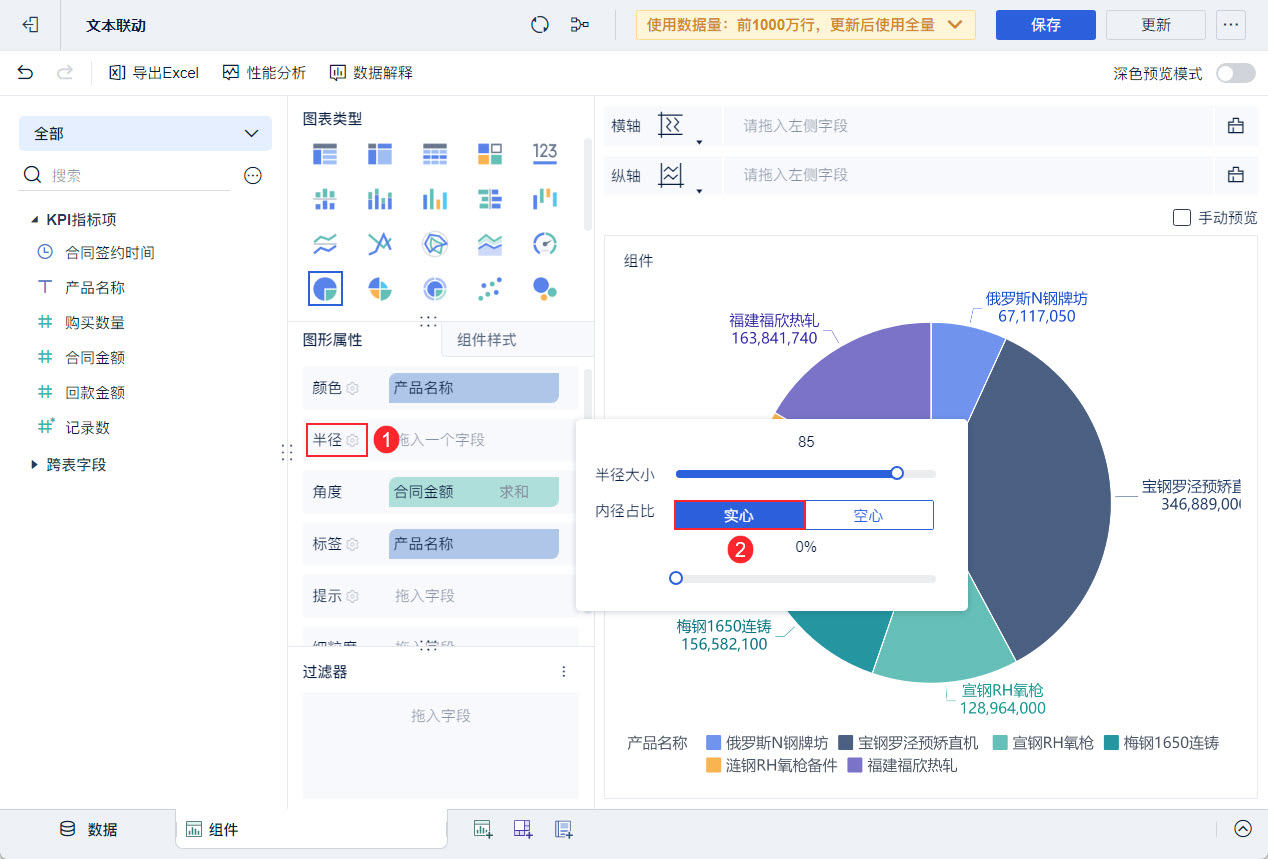This screenshot has width=1268, height=859.
Task: Click the undo arrow
Action: (26, 73)
